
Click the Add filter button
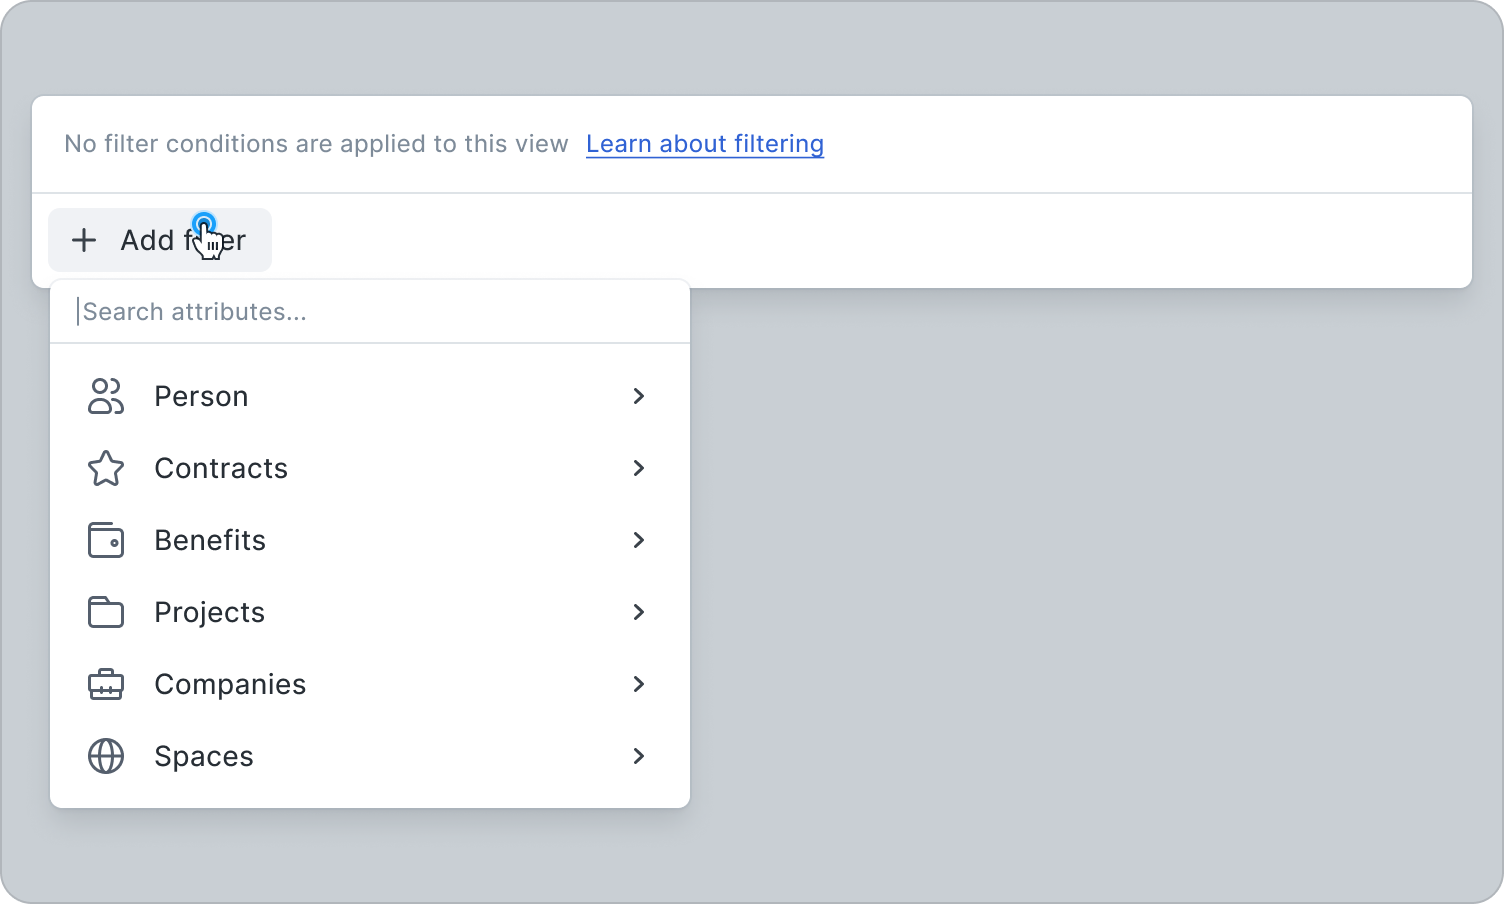point(159,240)
